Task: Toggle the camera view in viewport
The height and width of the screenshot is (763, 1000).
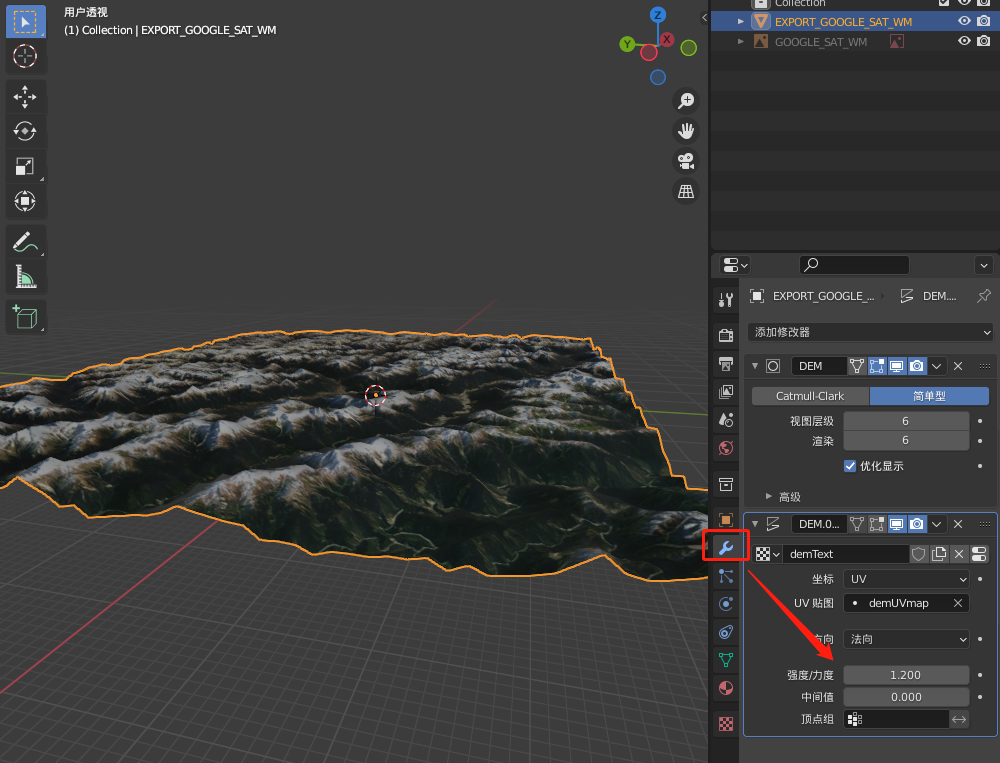Action: [x=686, y=161]
